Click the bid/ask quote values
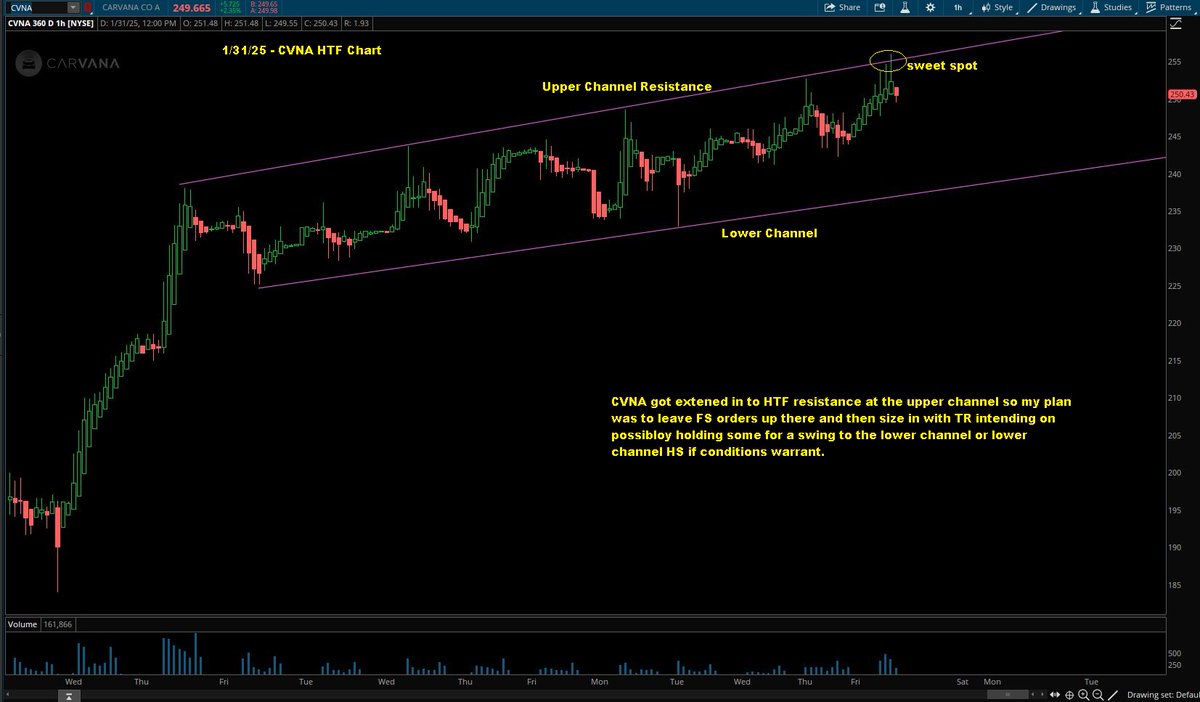The width and height of the screenshot is (1200, 702). point(263,8)
